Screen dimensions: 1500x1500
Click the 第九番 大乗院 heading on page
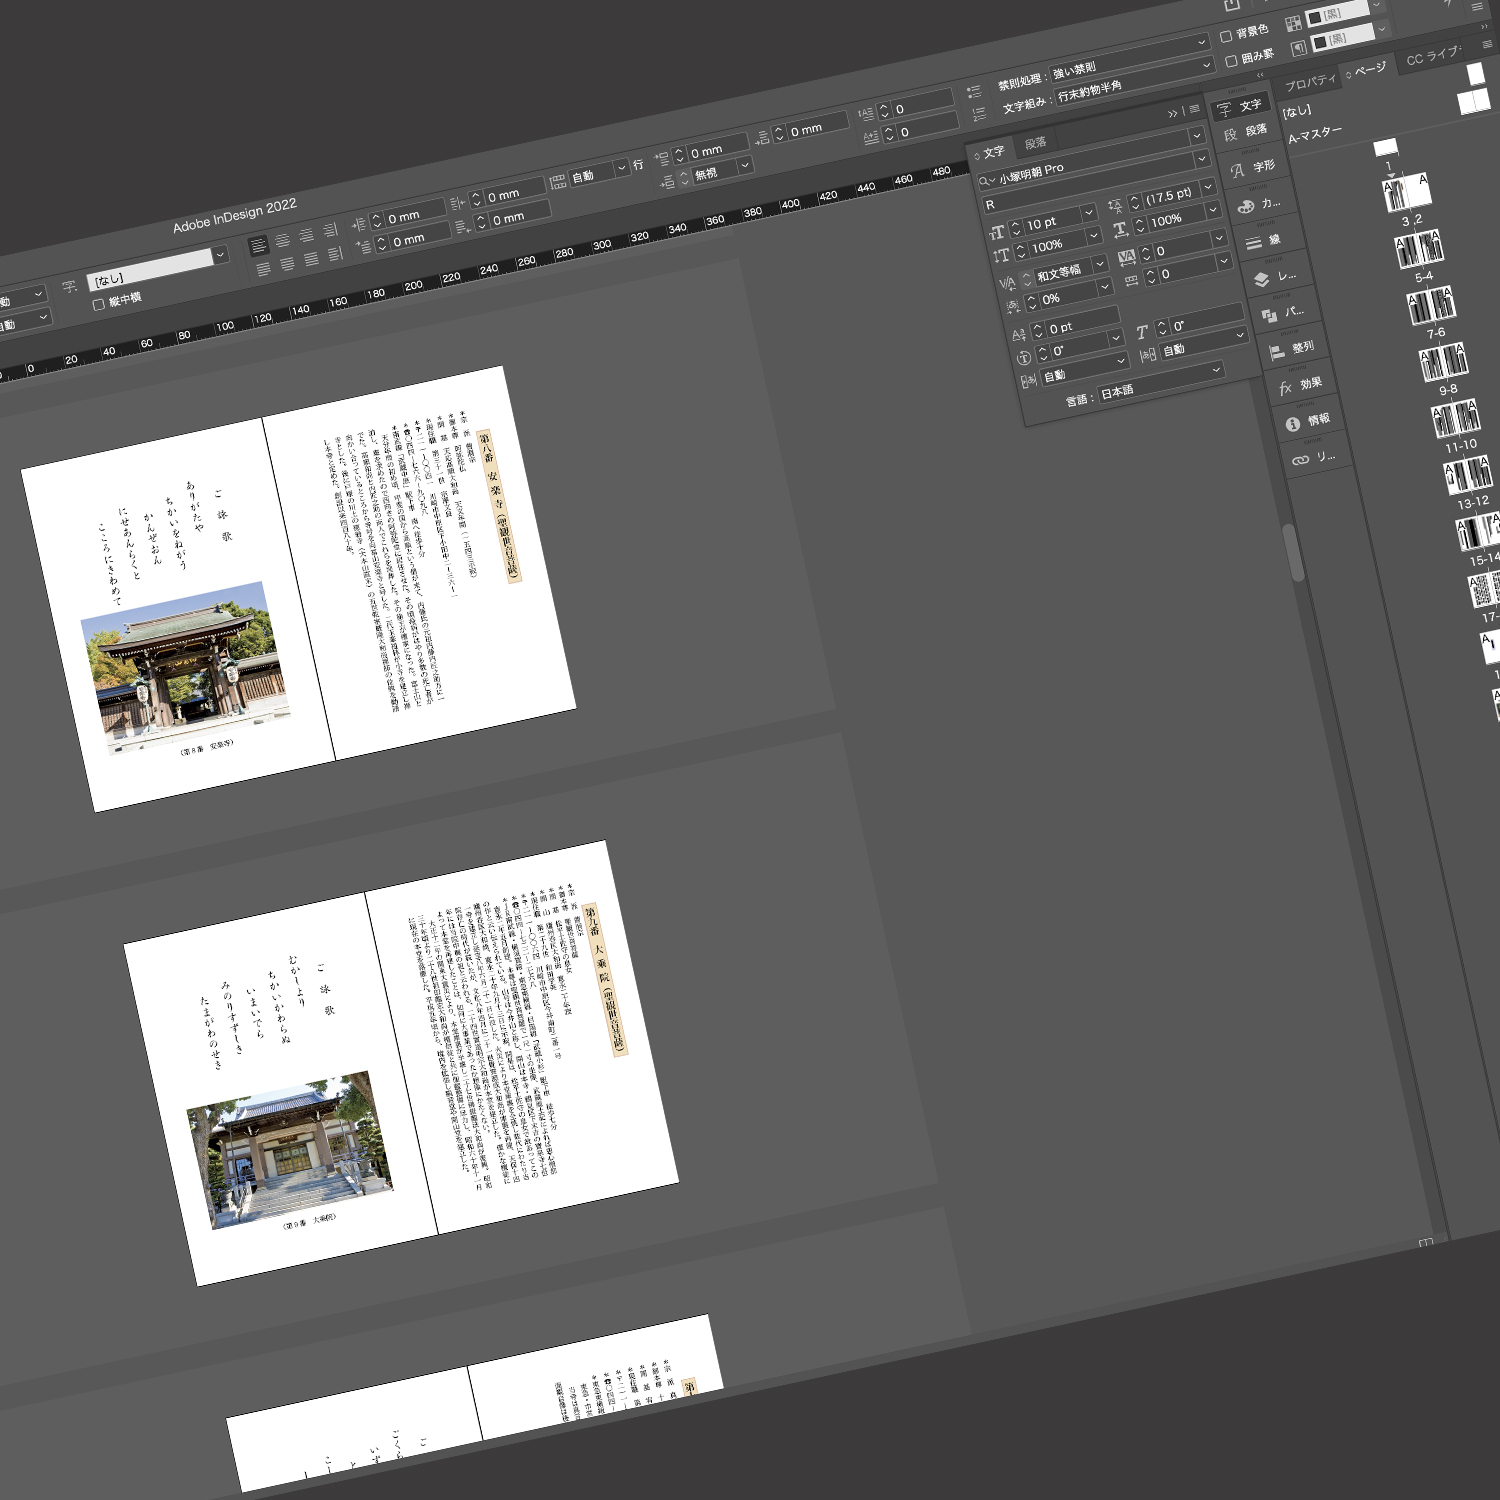(607, 979)
